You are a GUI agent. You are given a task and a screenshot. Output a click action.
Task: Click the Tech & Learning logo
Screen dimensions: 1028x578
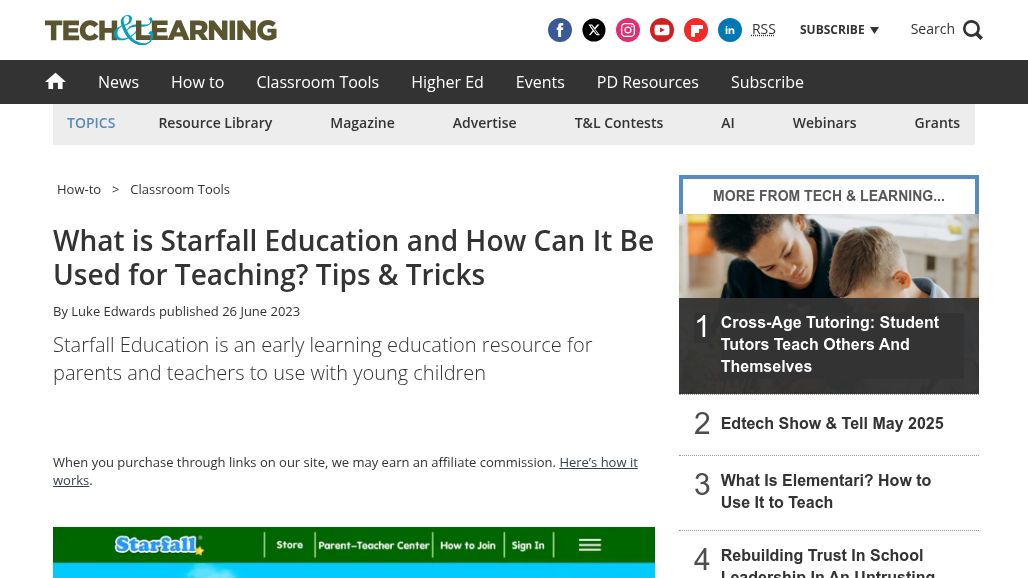point(161,29)
